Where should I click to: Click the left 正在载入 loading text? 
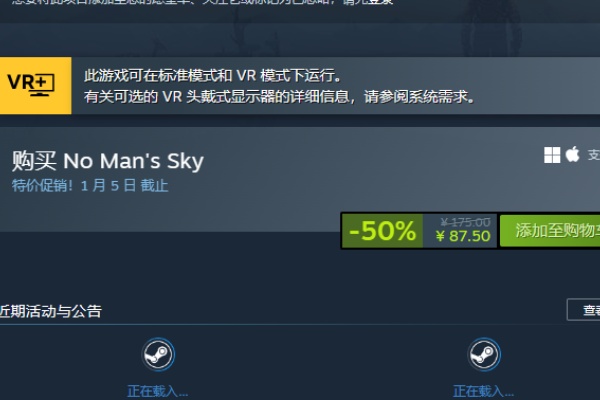point(158,392)
